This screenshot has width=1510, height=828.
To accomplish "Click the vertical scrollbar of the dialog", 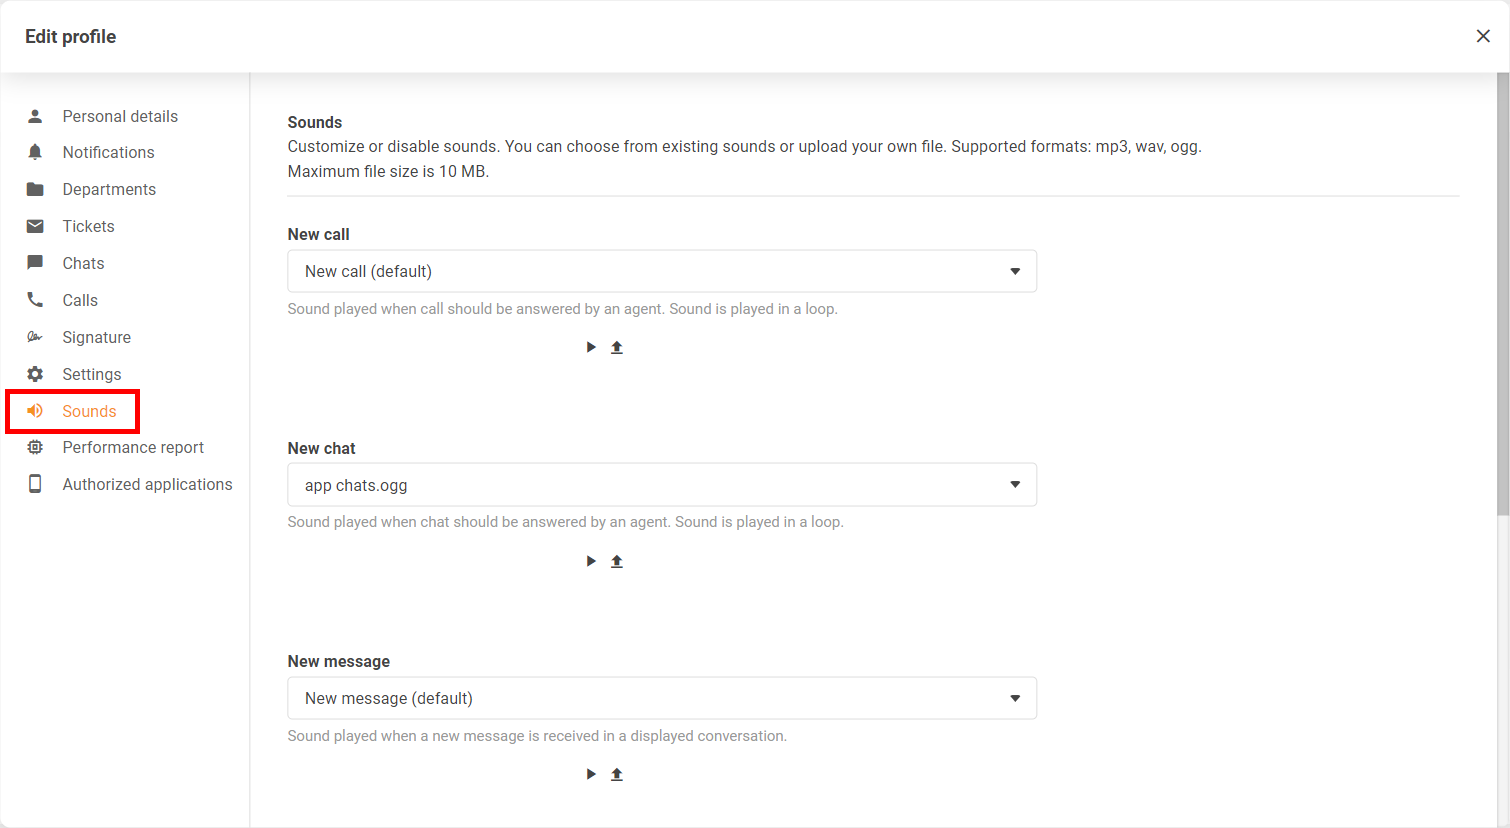I will (x=1502, y=300).
